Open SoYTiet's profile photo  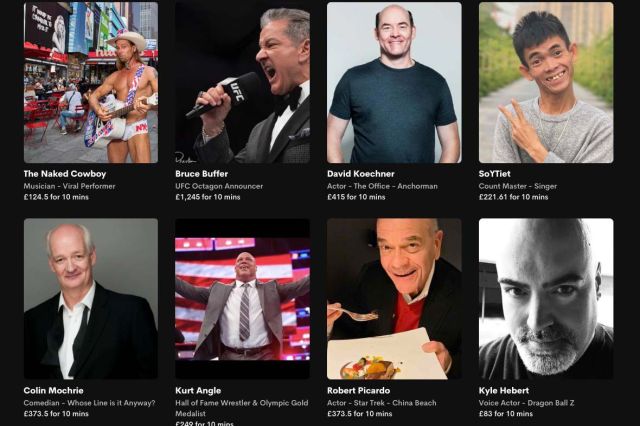pyautogui.click(x=546, y=82)
